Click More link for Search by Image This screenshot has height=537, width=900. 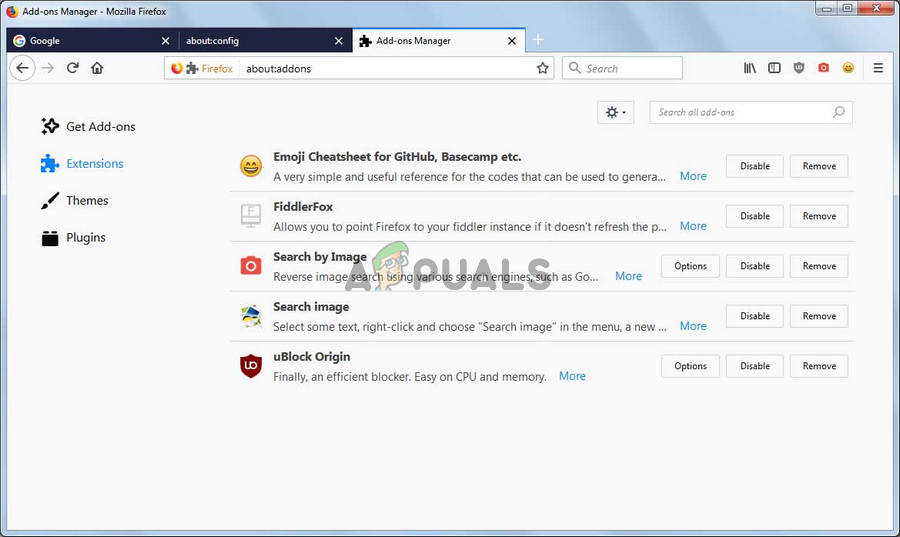[x=629, y=276]
